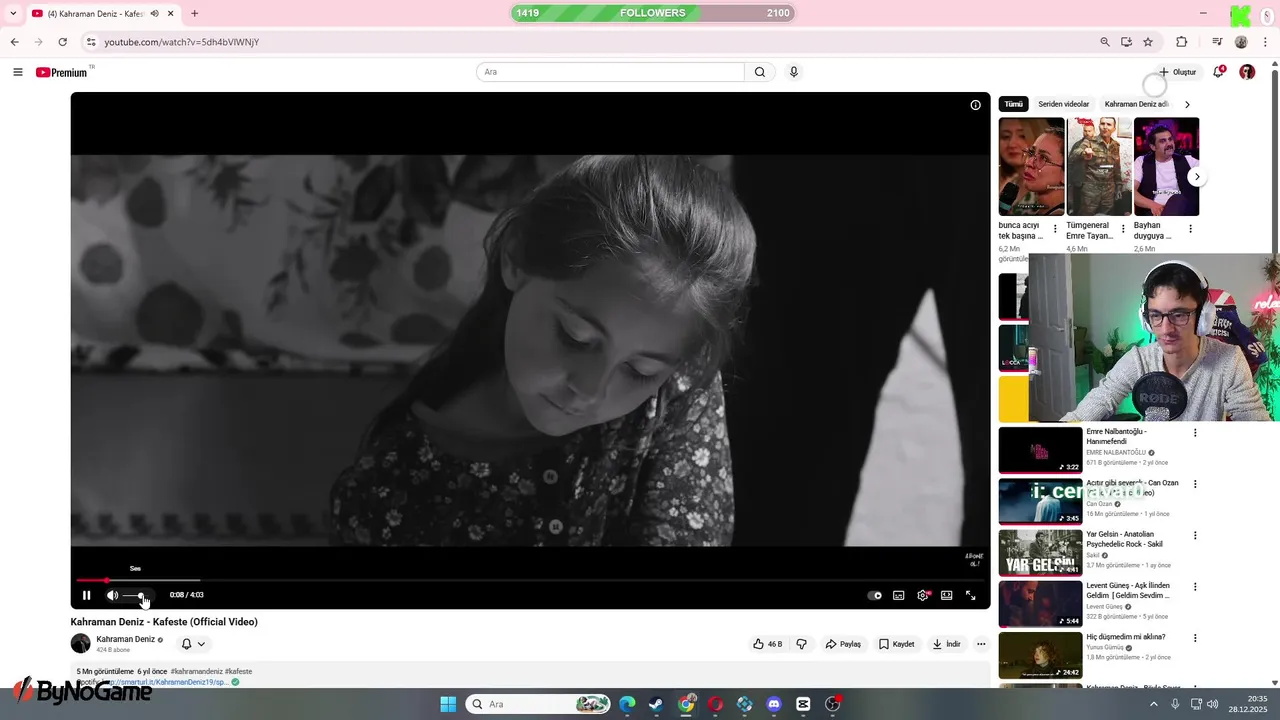
Task: Open options for Emre Nalbantoğlu Hanımefendi
Action: tap(1194, 433)
